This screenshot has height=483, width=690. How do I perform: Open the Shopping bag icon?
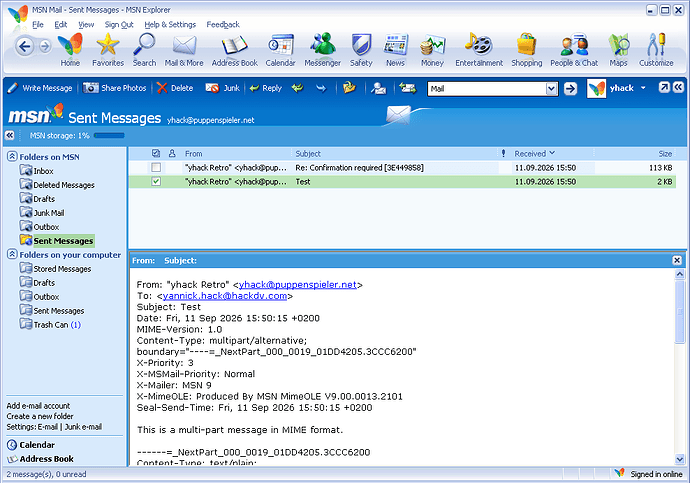point(527,50)
